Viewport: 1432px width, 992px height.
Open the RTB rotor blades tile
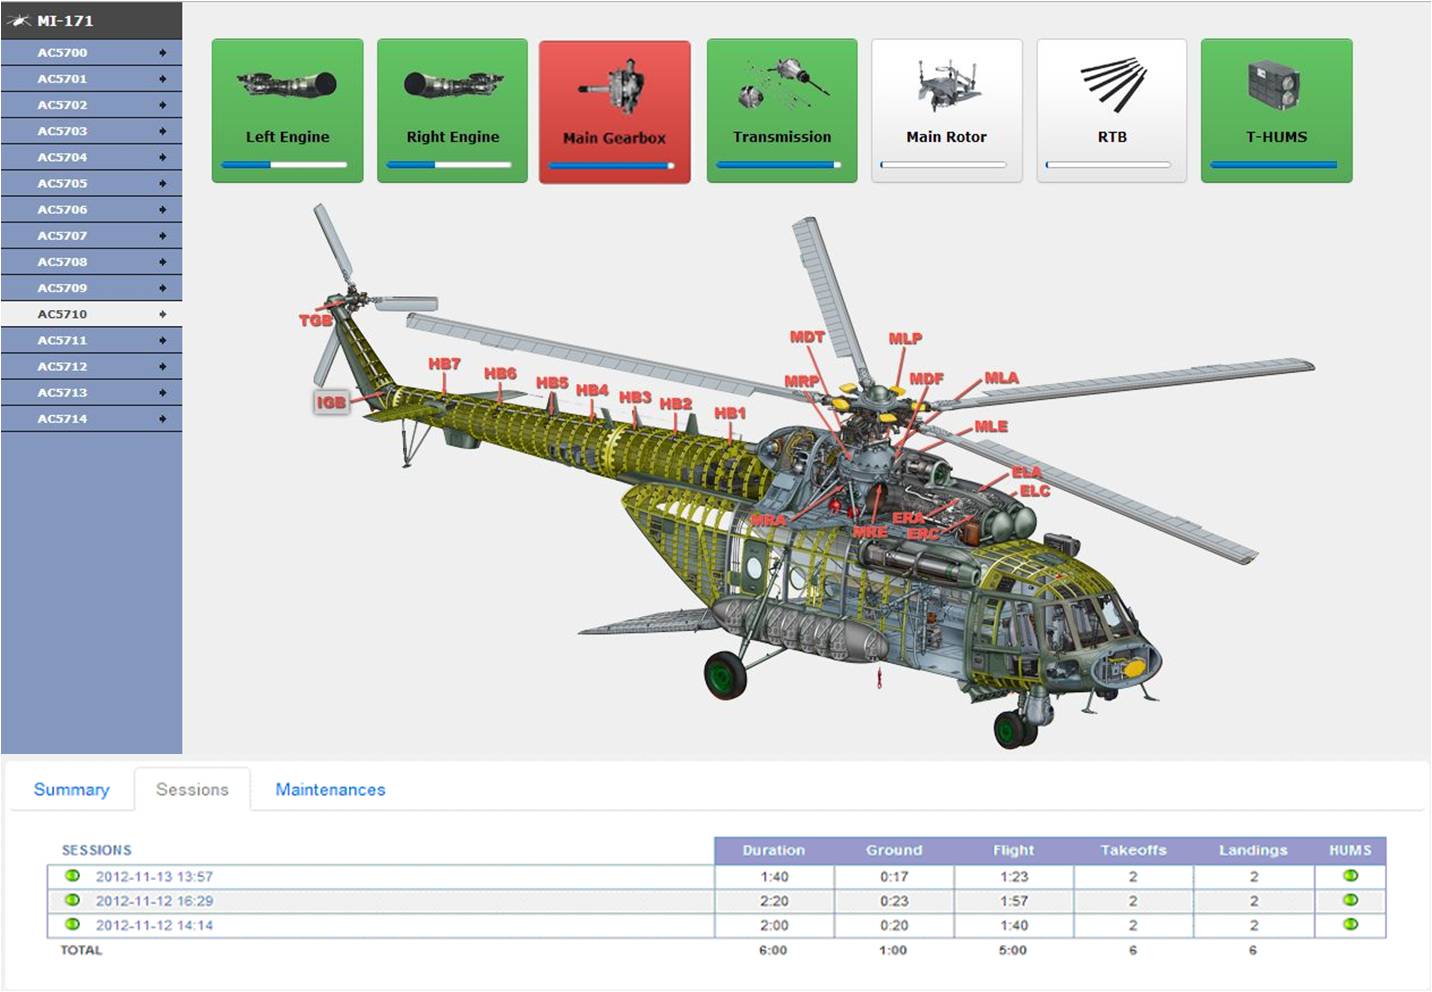pyautogui.click(x=1112, y=111)
